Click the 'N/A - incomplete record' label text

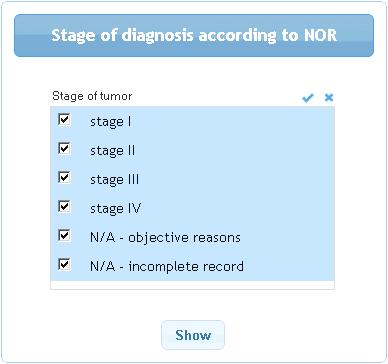click(167, 267)
